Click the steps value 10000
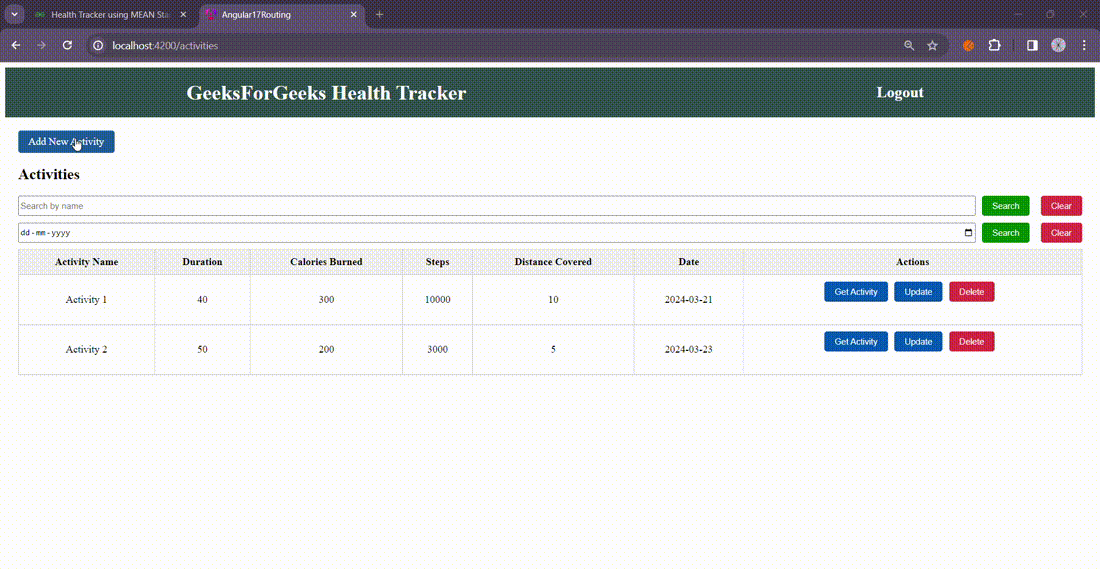This screenshot has height=569, width=1100. [x=437, y=300]
